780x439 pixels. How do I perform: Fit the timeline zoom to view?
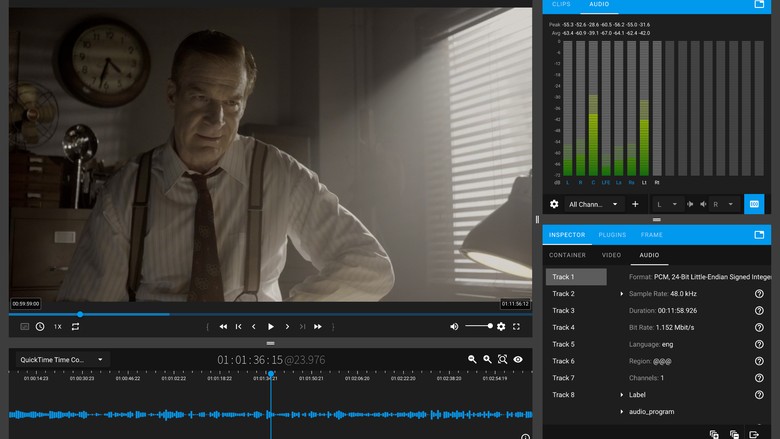[x=502, y=359]
